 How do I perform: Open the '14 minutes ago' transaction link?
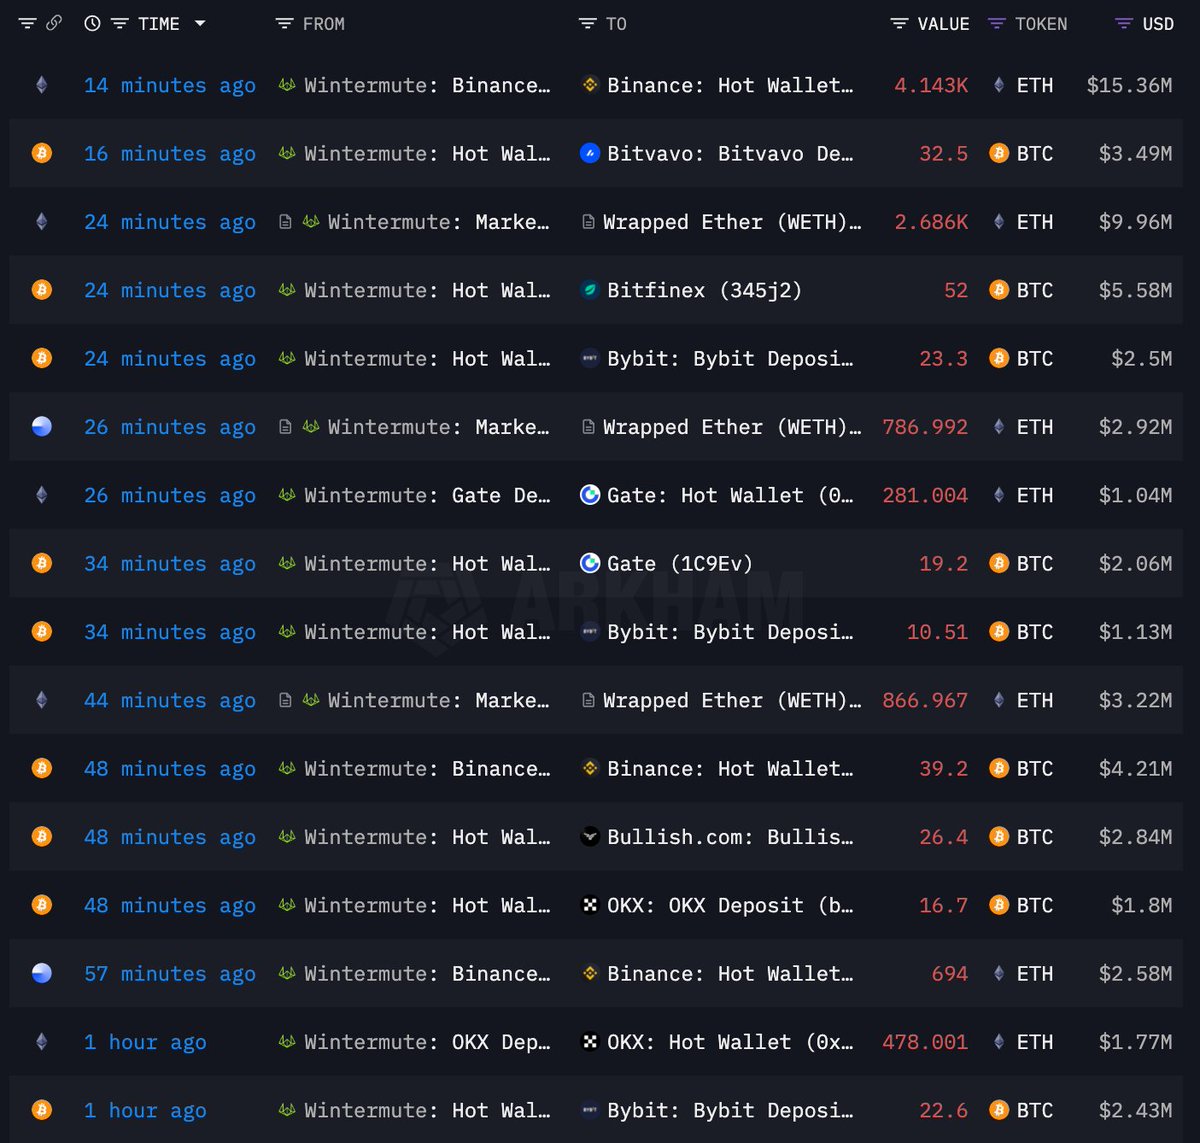170,85
